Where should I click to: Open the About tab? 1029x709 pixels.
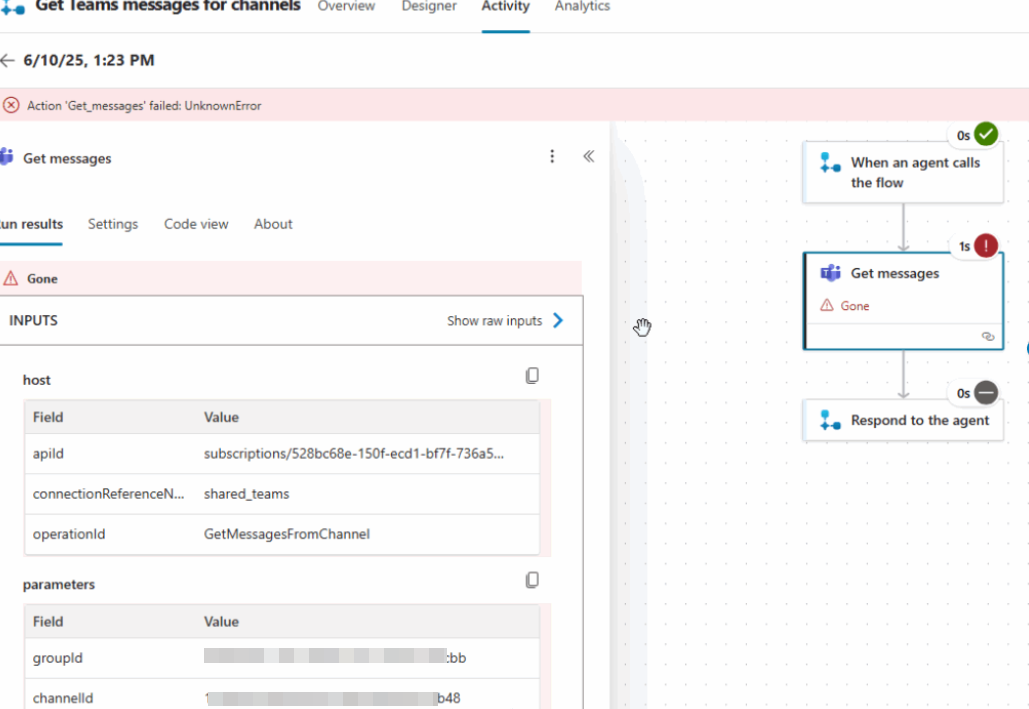273,224
